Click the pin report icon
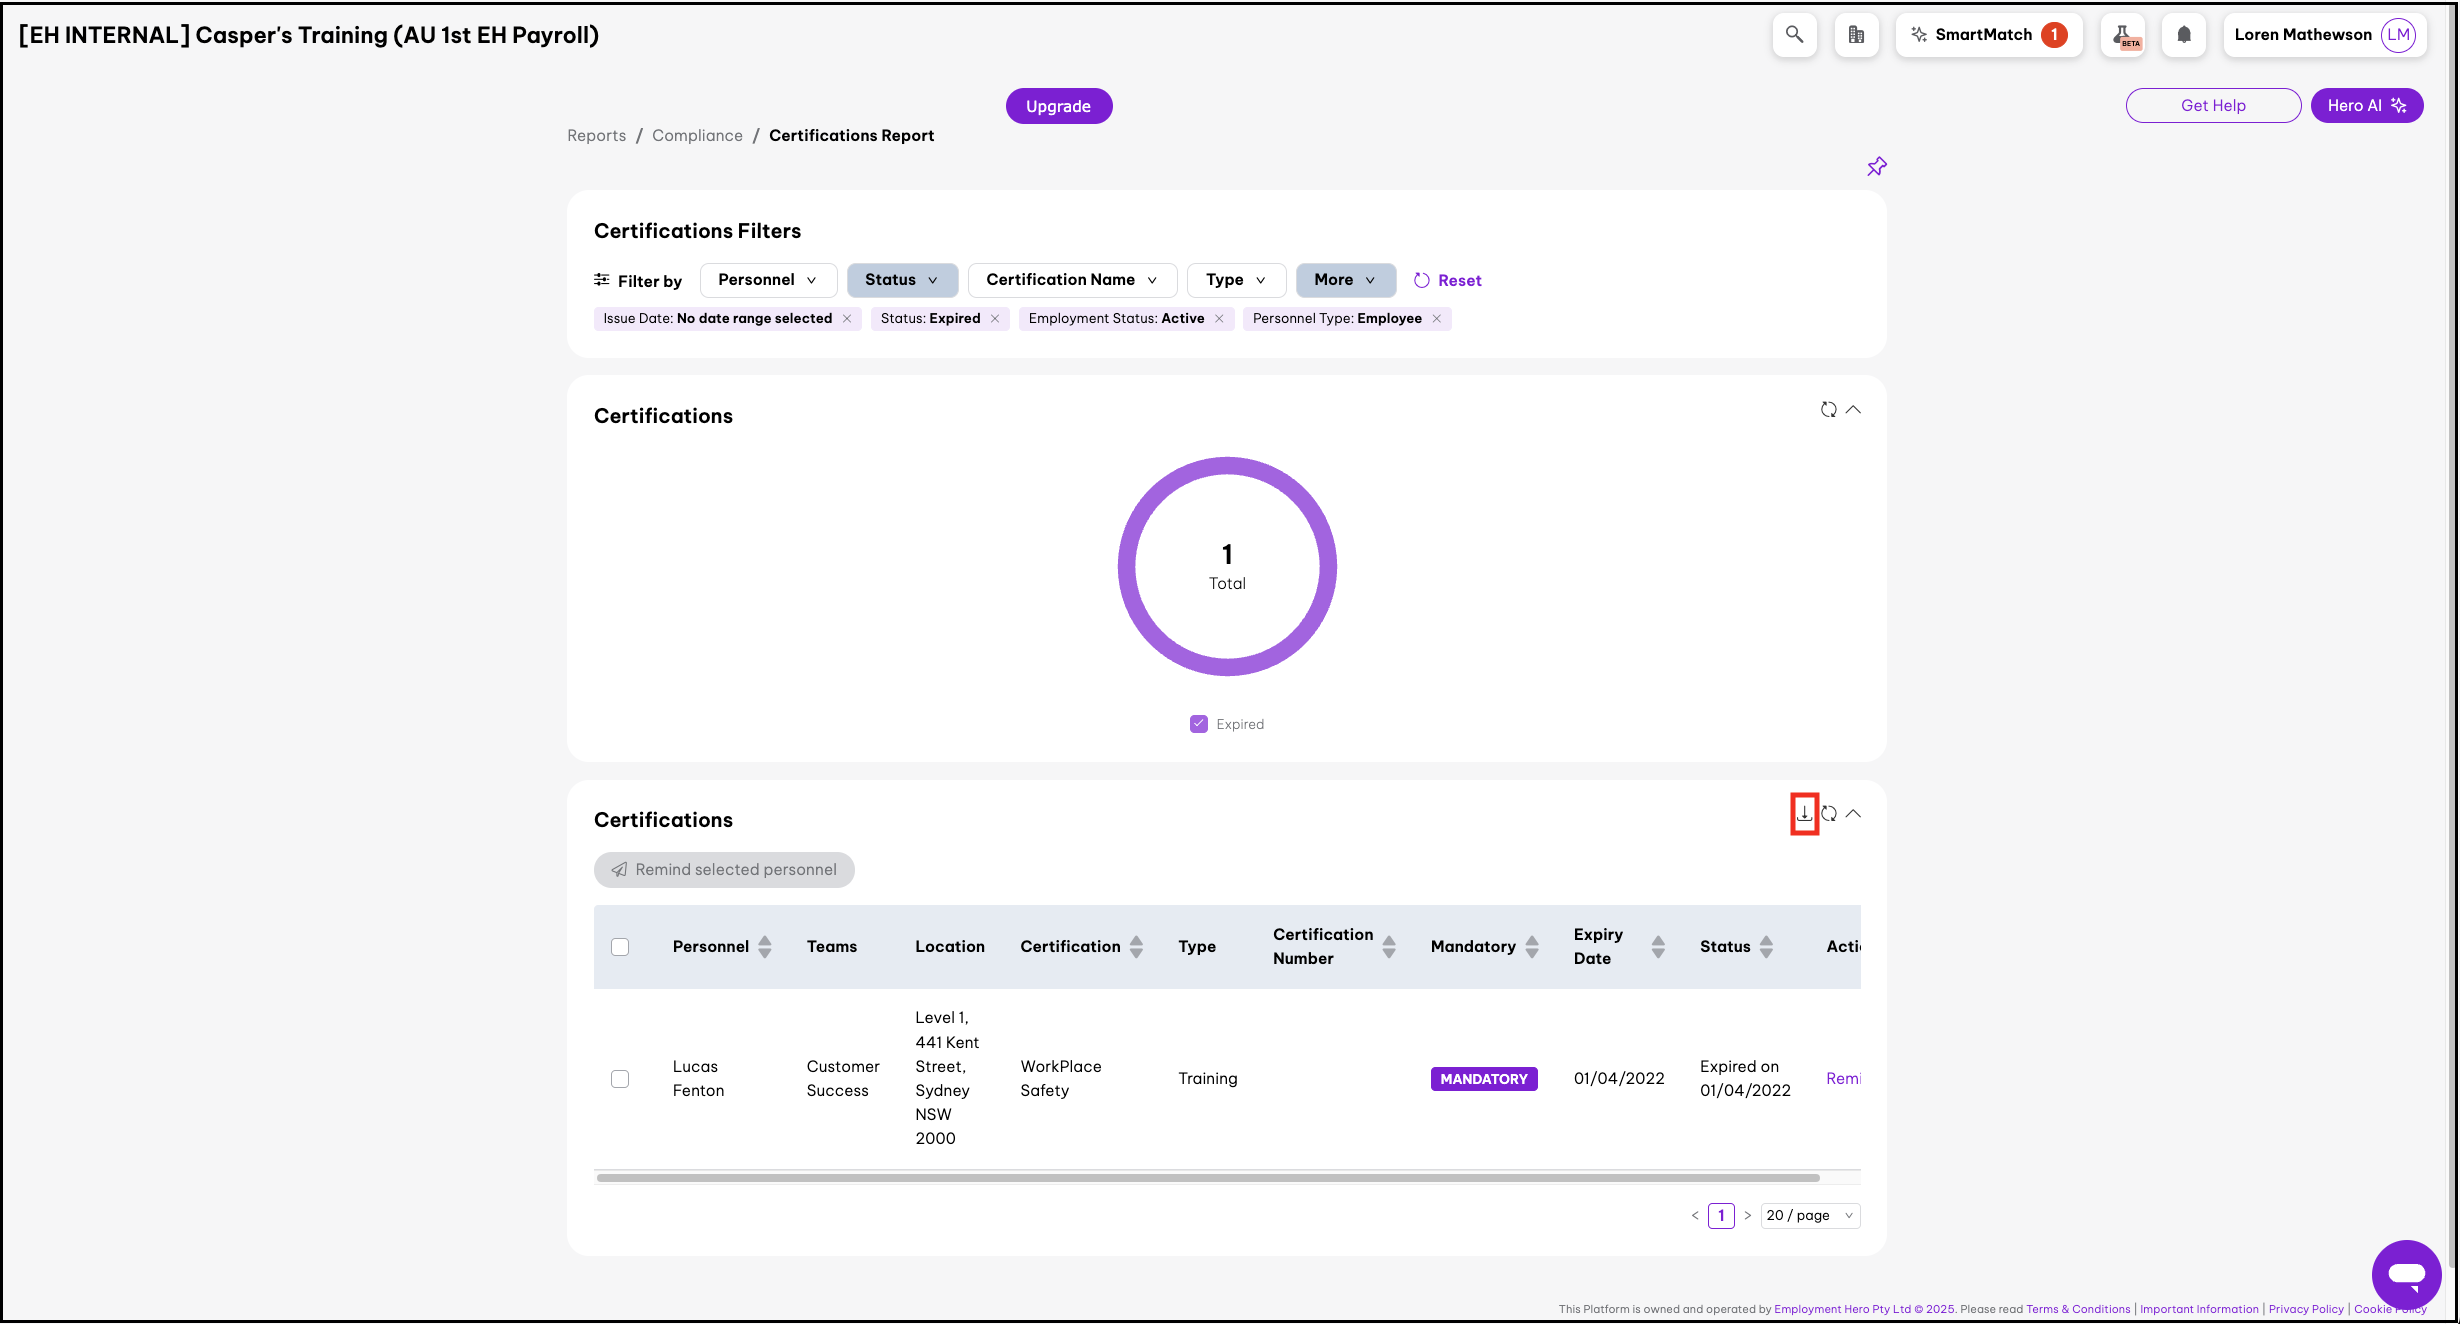The width and height of the screenshot is (2460, 1324). coord(1877,167)
